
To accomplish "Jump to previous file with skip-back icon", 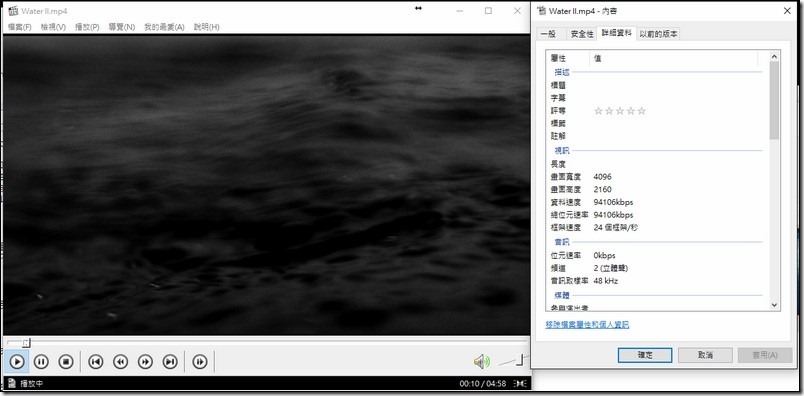I will pos(95,362).
